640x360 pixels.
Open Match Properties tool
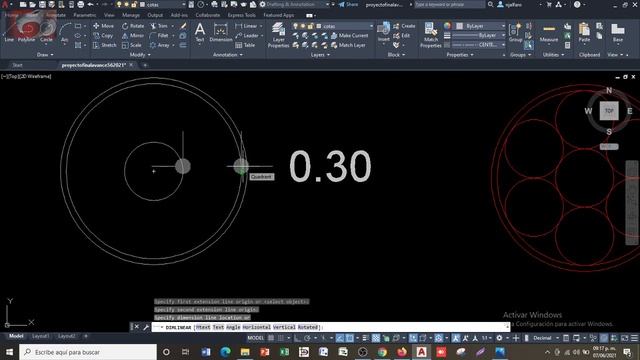click(x=431, y=35)
